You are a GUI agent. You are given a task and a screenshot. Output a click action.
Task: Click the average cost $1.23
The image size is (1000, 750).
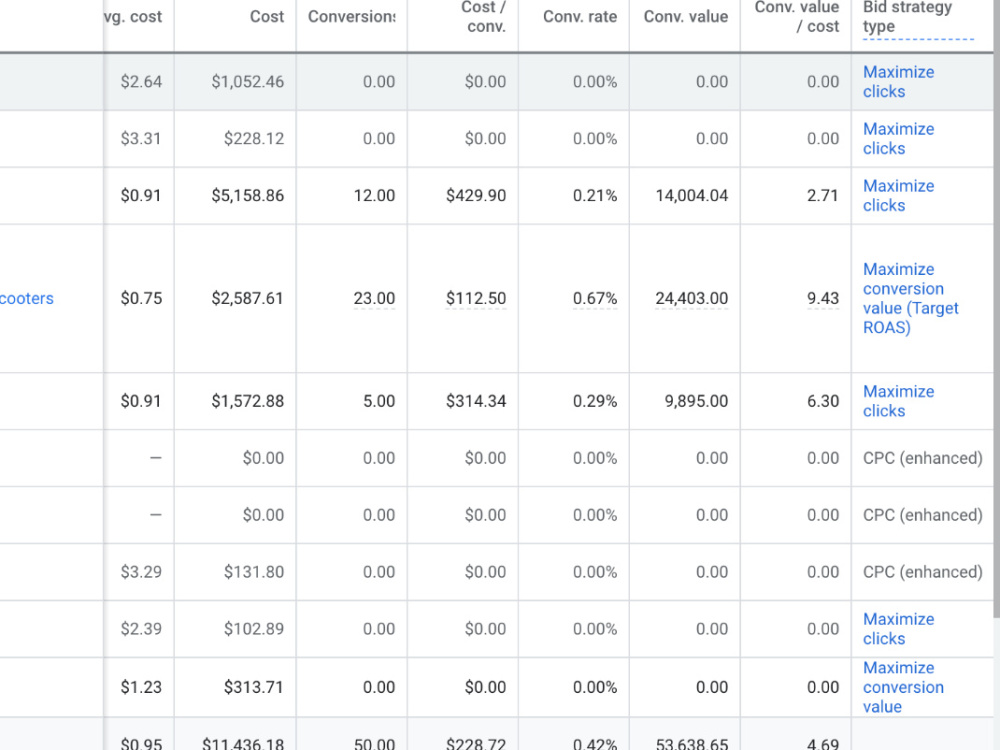tap(141, 687)
